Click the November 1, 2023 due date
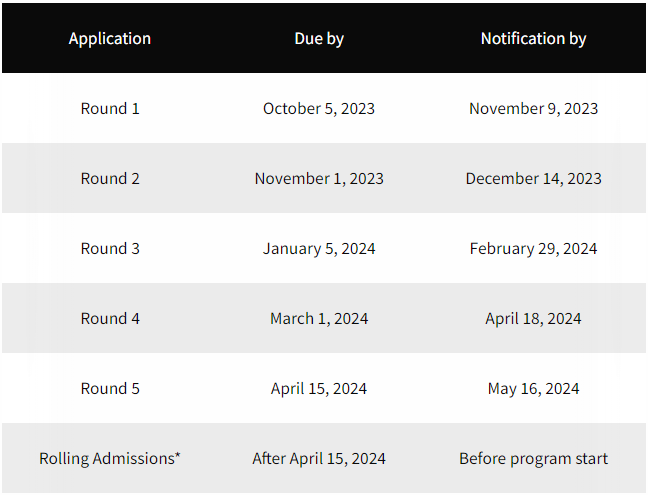The image size is (648, 495). click(319, 178)
